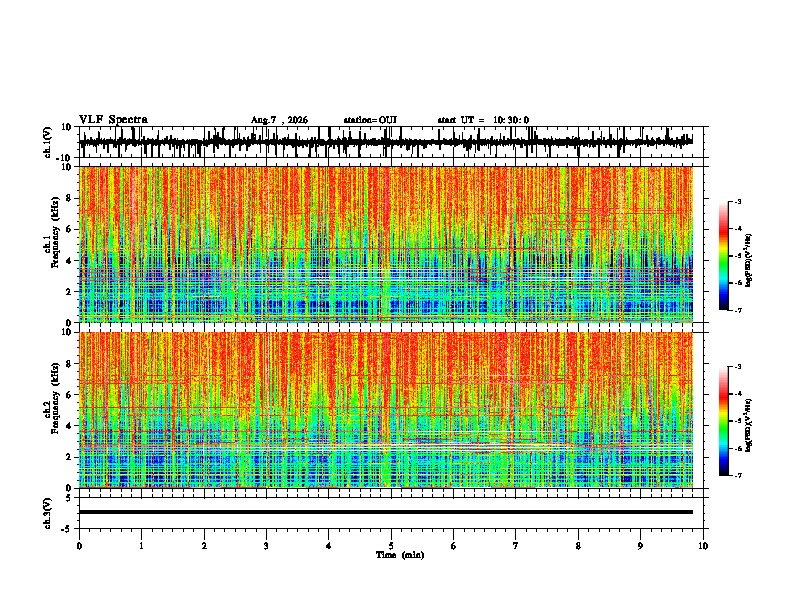Click inside the ch.1 spectrogram panel

(x=386, y=244)
